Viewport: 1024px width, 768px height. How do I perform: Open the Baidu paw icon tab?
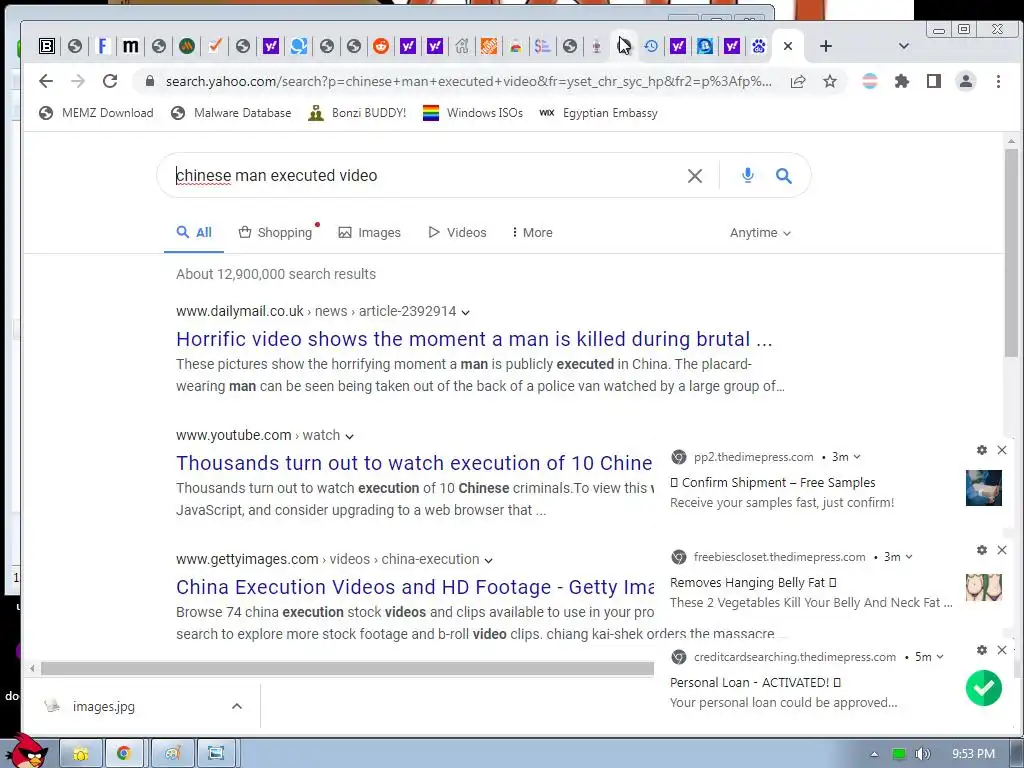coord(758,46)
